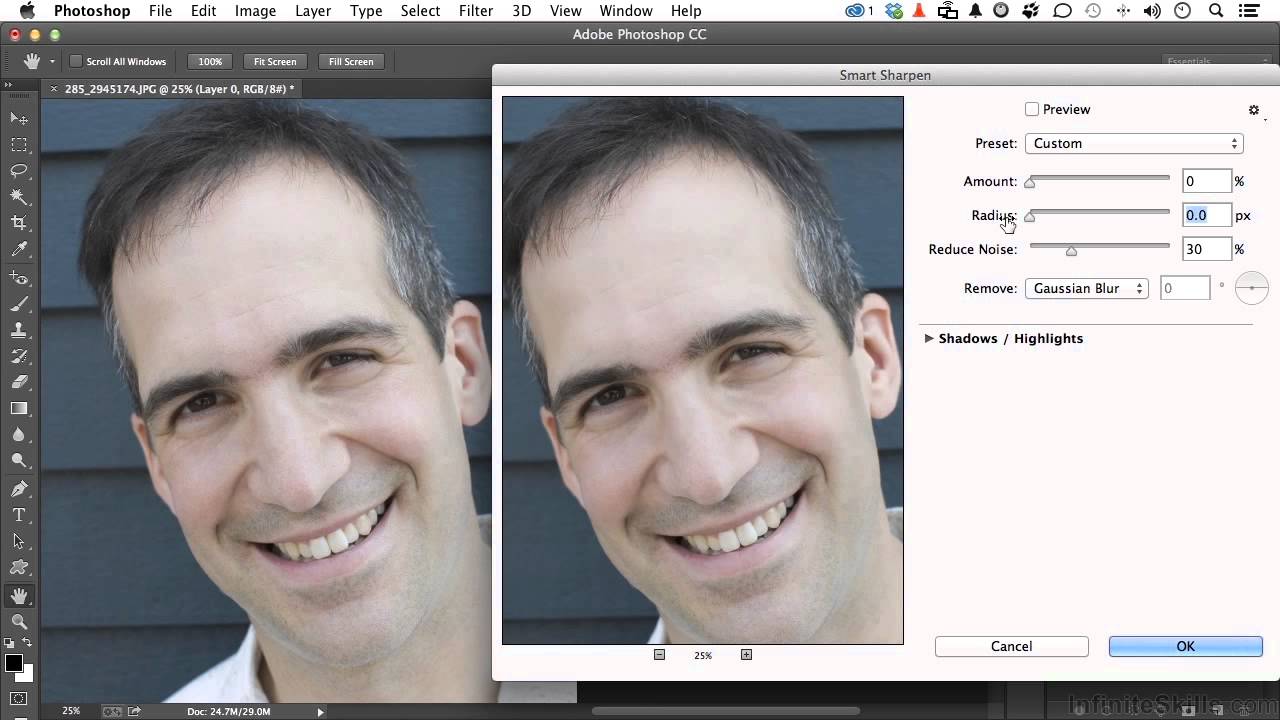
Task: Select the Horizontal Type tool
Action: click(x=19, y=515)
